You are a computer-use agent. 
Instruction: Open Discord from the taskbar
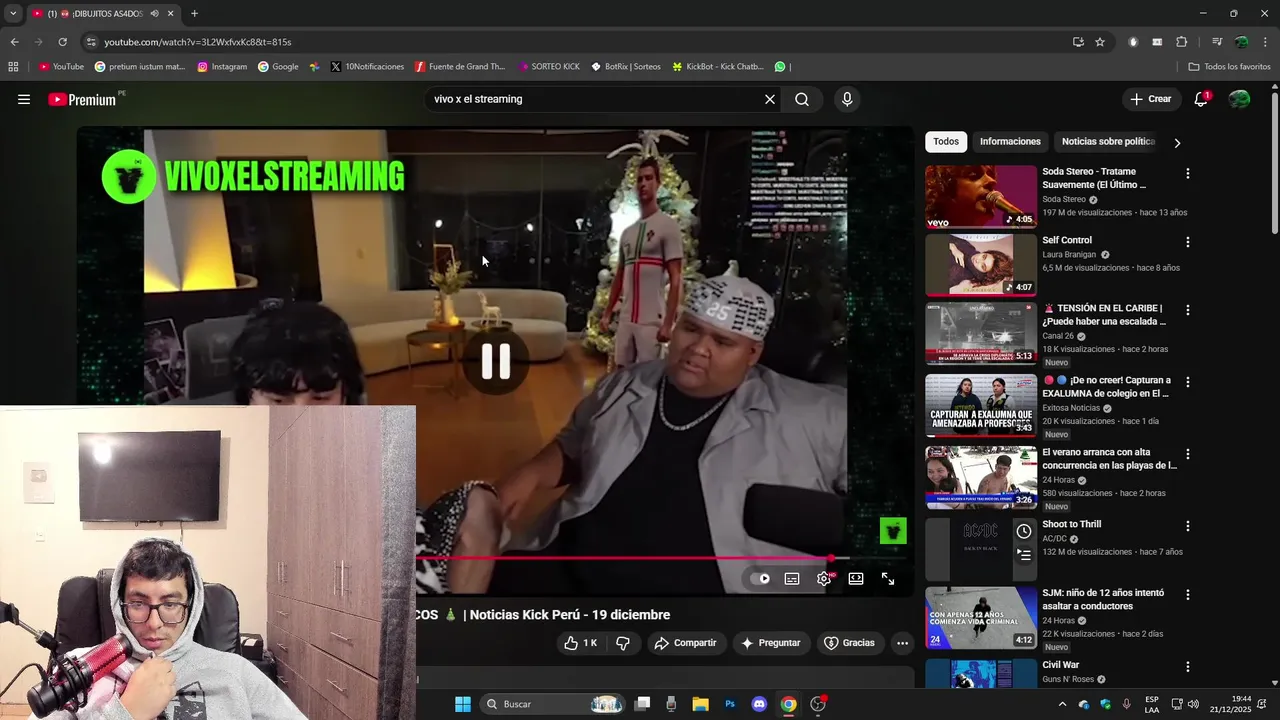(759, 704)
